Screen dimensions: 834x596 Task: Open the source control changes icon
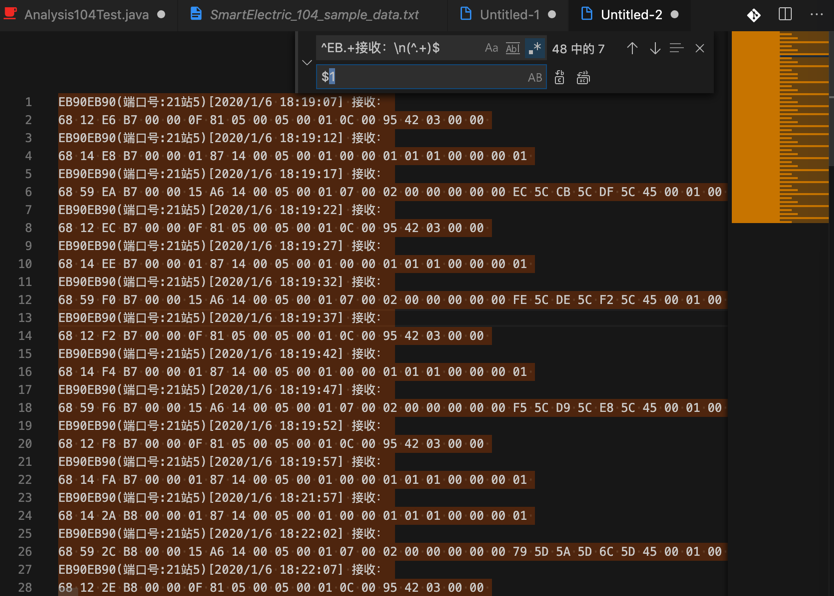click(754, 15)
